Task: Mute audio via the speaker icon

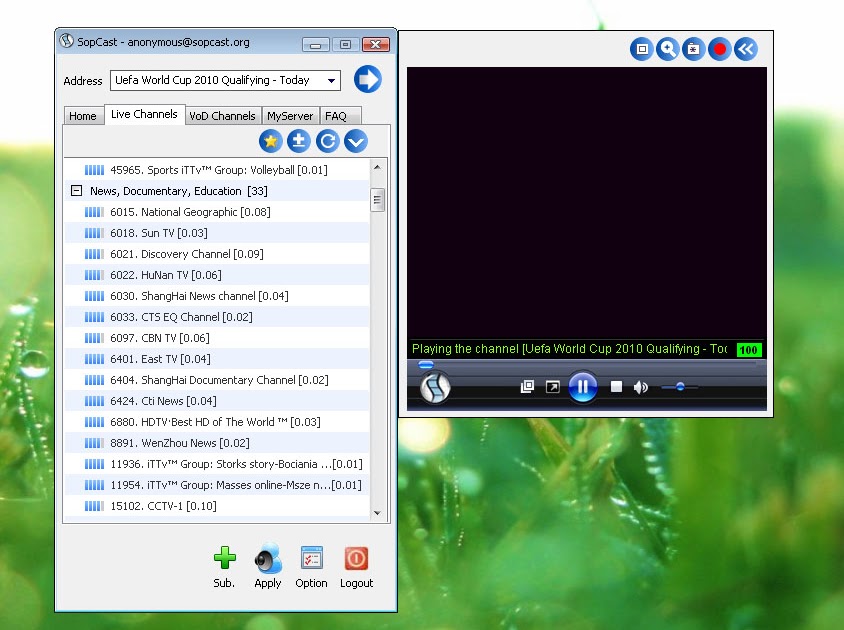Action: tap(641, 387)
